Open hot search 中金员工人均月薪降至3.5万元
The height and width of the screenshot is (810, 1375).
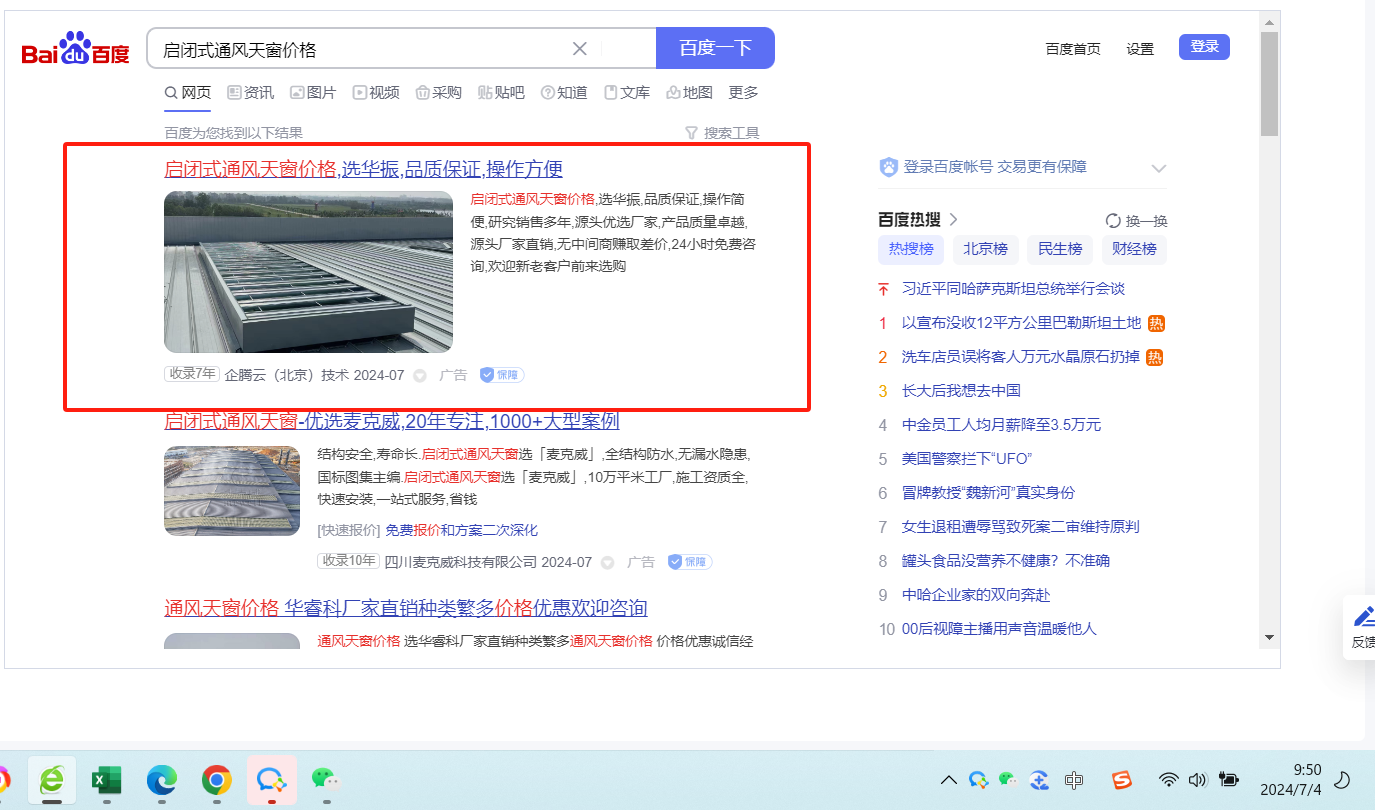pos(1001,425)
